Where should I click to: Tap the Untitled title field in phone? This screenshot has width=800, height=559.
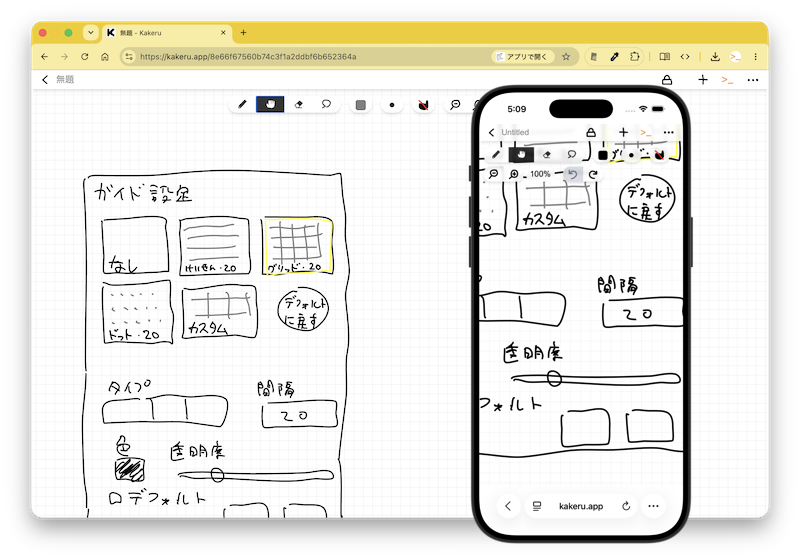click(515, 132)
